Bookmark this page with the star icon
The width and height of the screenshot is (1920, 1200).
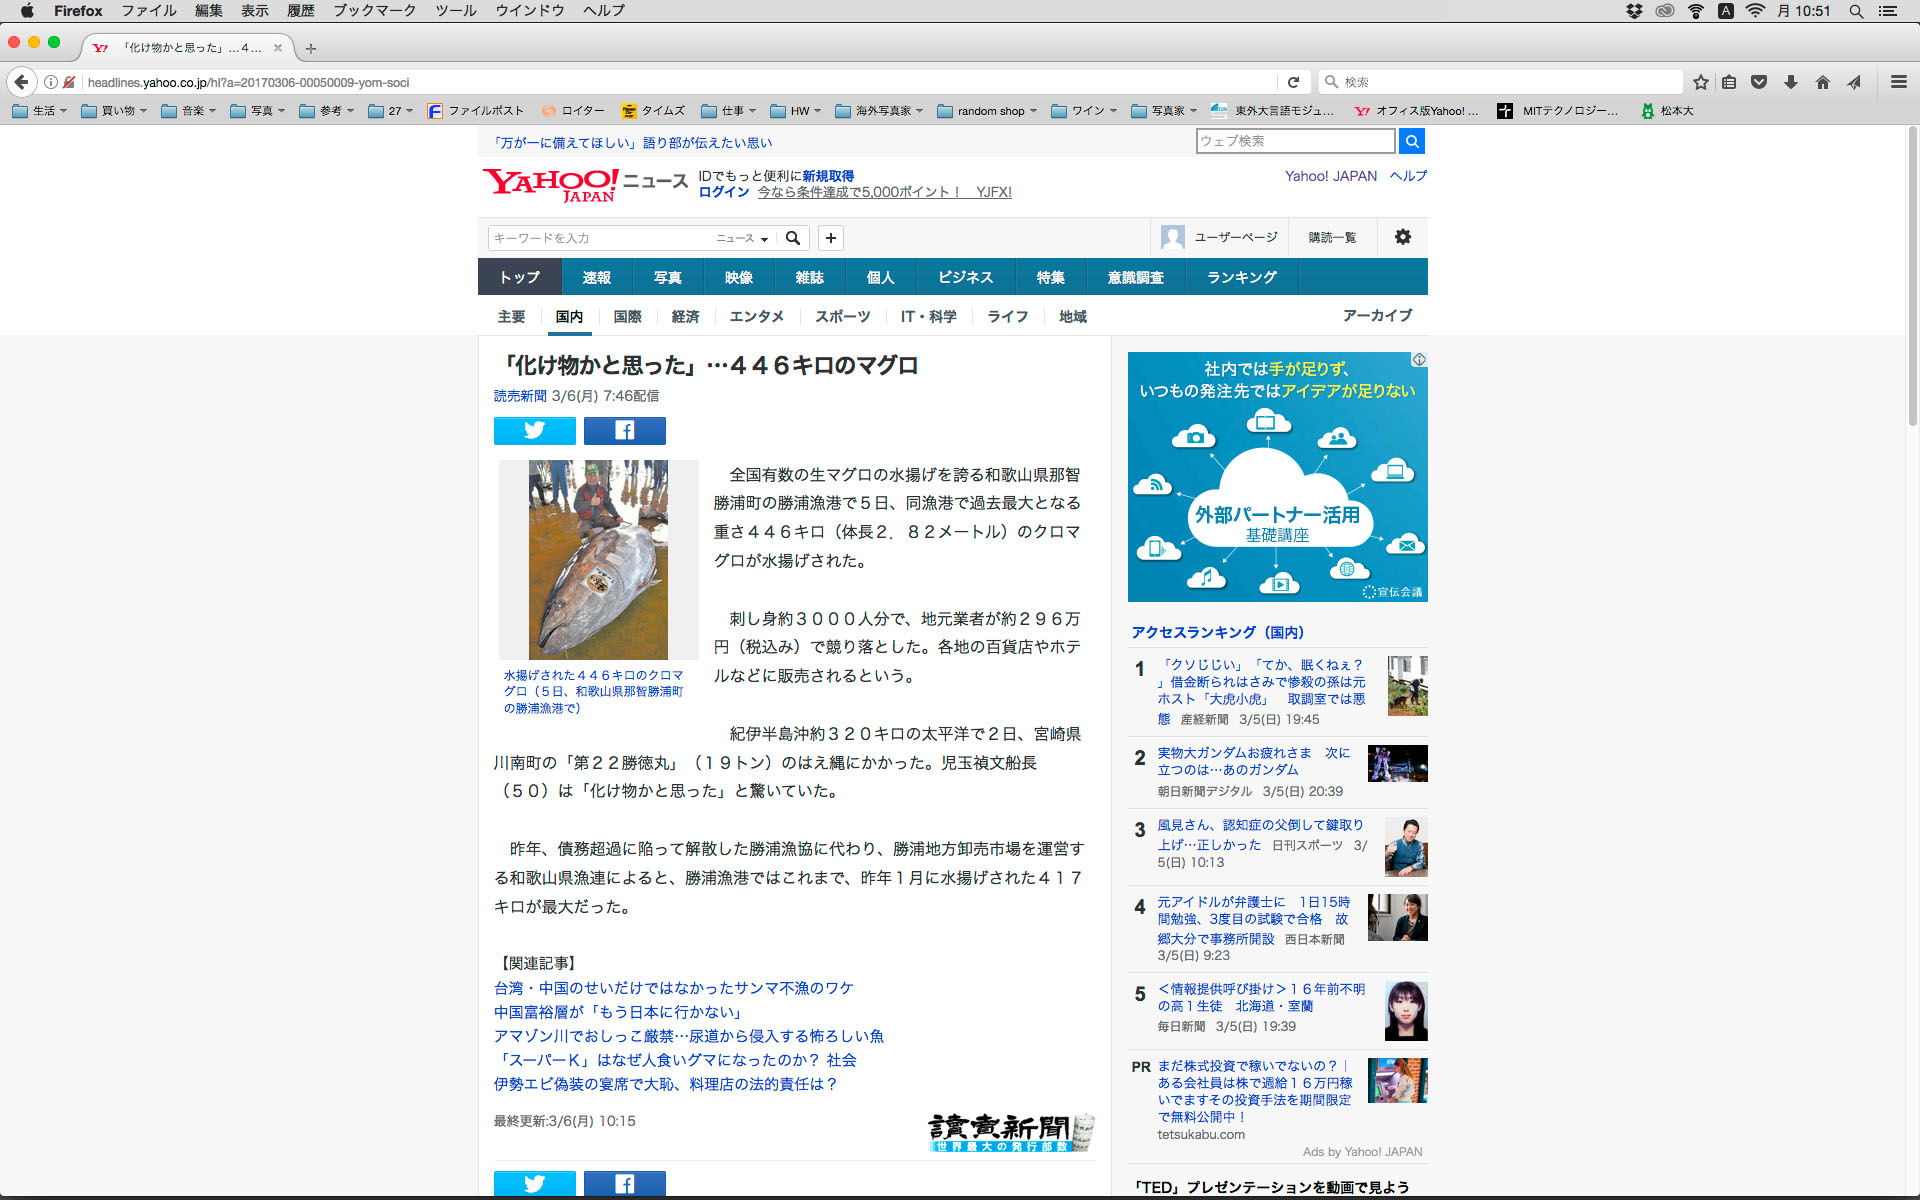click(1700, 82)
